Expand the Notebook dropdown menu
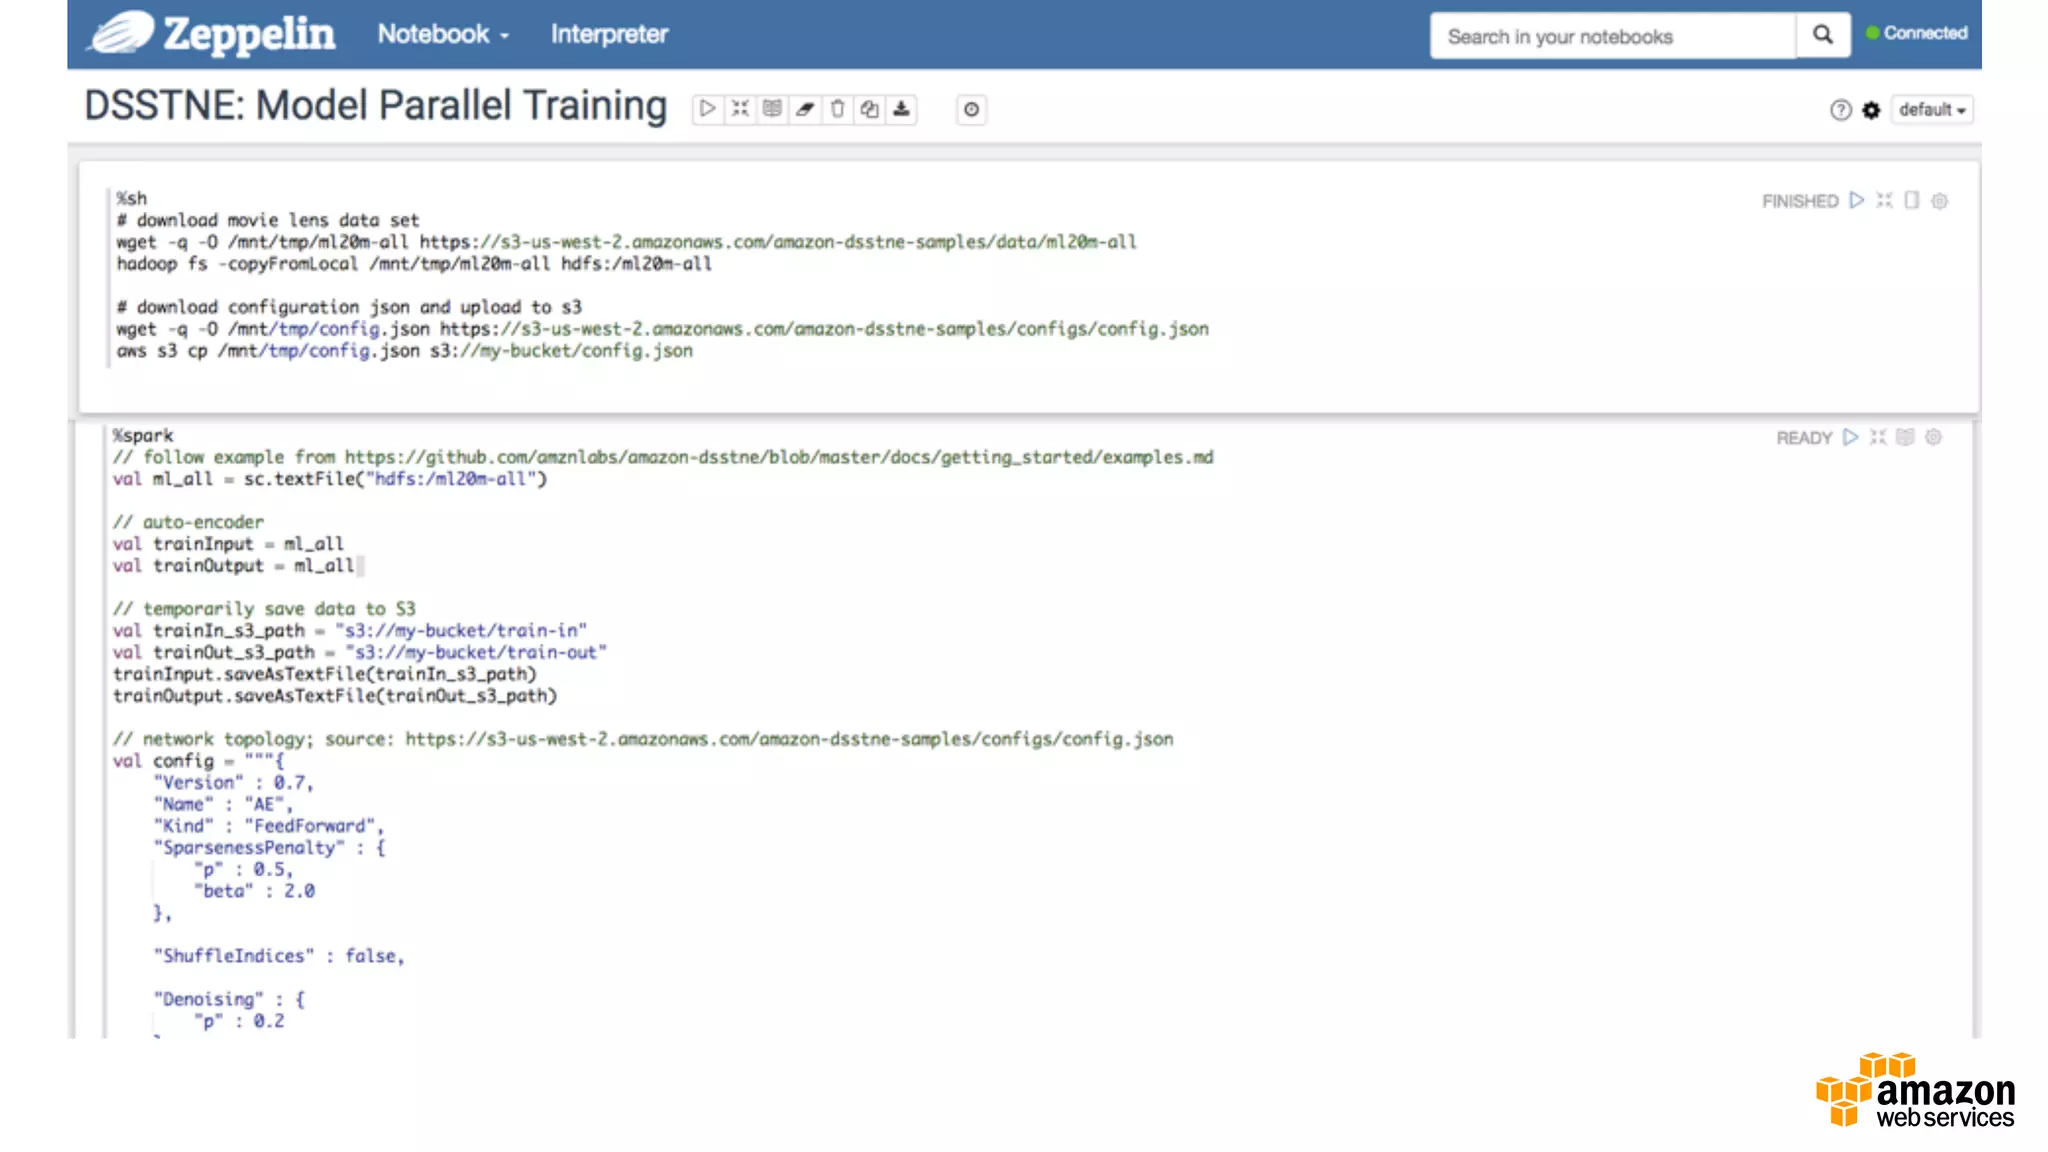Screen dimensions: 2048x1152 (443, 34)
